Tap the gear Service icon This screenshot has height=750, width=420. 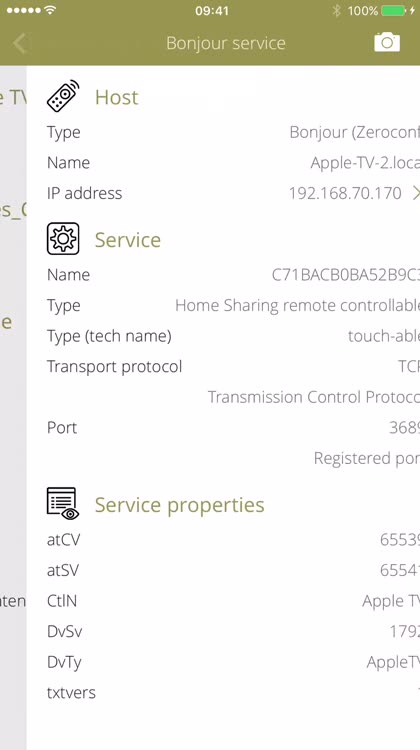pyautogui.click(x=63, y=238)
